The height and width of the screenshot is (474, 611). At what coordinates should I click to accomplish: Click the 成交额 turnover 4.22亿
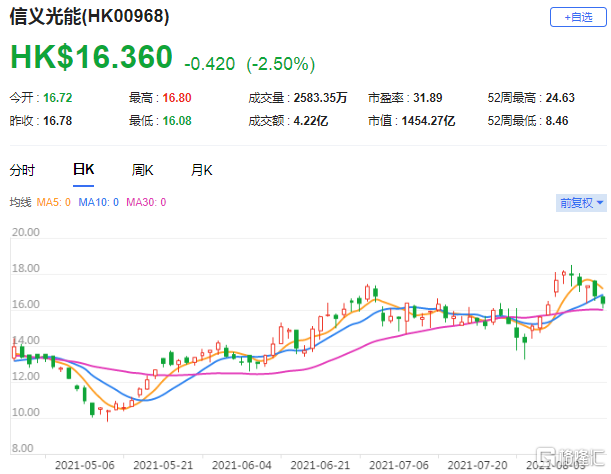[x=311, y=121]
